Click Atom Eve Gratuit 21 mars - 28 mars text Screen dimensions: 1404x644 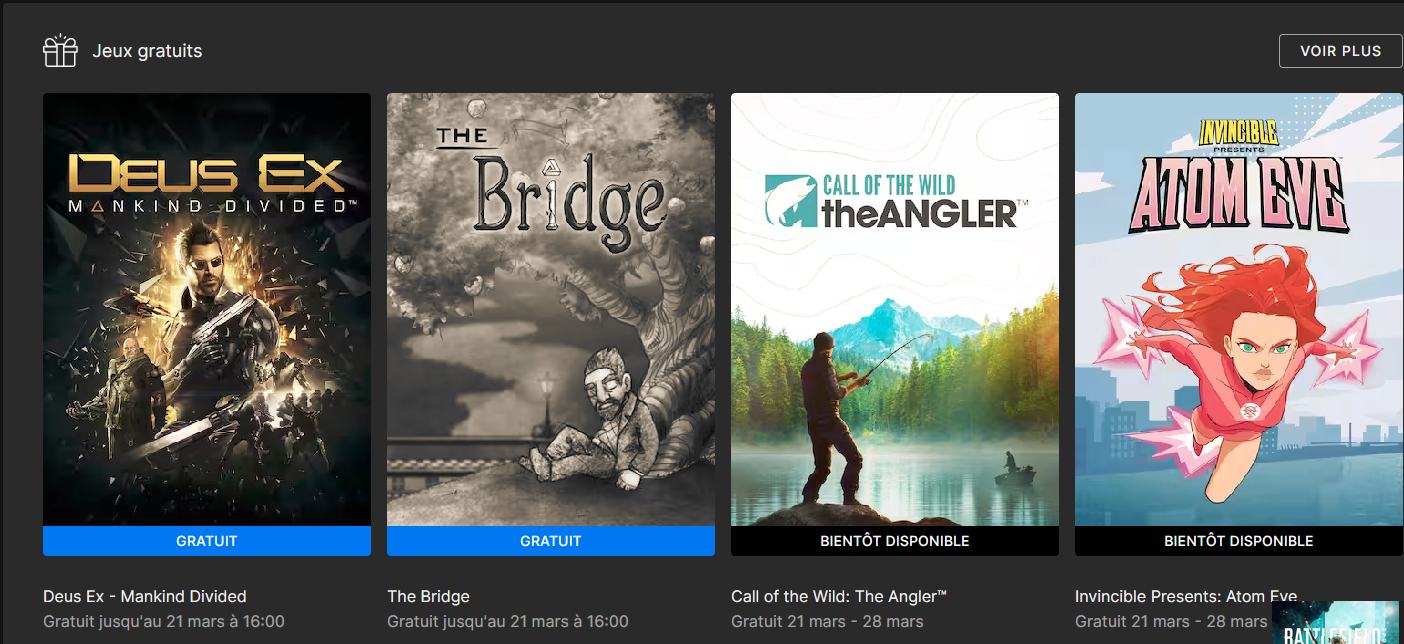(x=1171, y=622)
